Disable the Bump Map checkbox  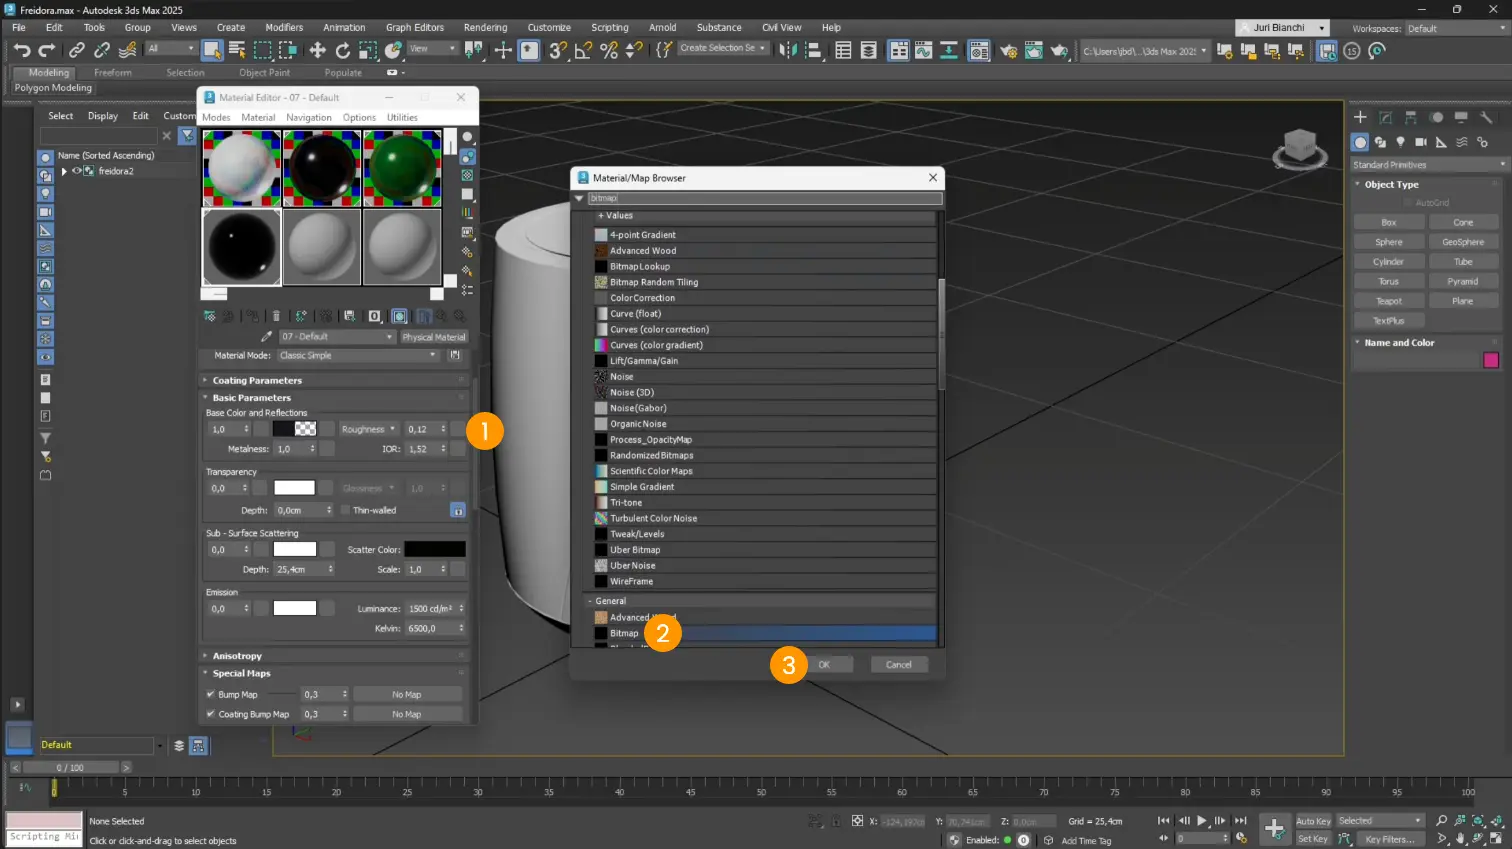[x=209, y=693]
